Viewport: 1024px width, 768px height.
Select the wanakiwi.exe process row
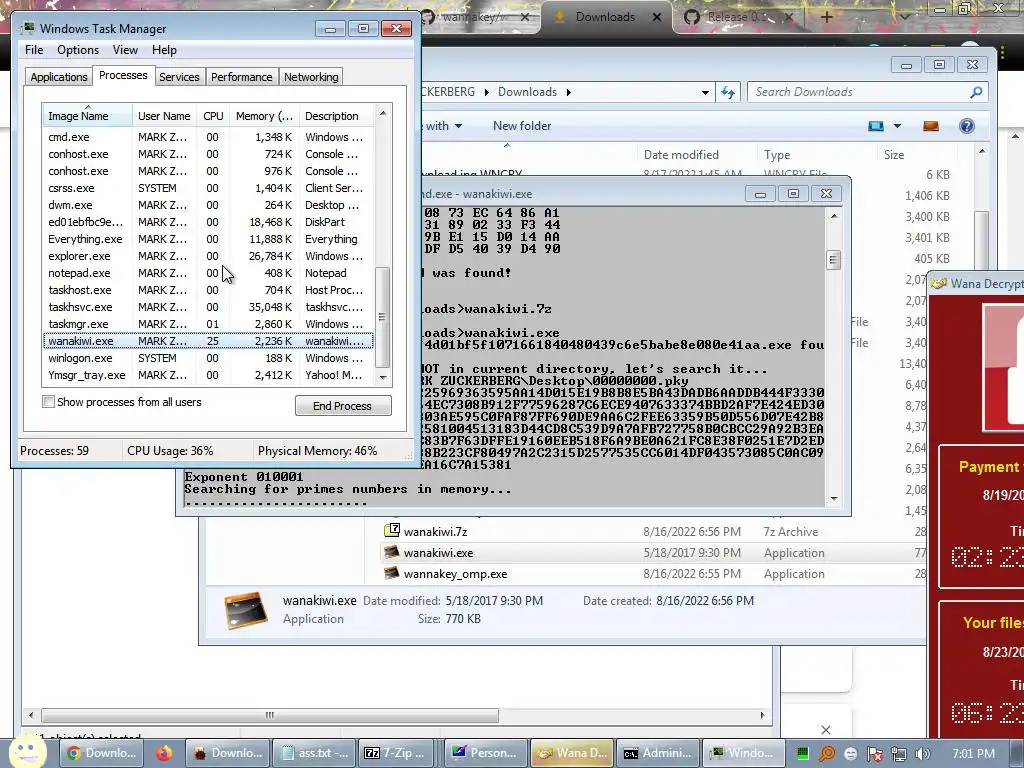click(x=208, y=341)
